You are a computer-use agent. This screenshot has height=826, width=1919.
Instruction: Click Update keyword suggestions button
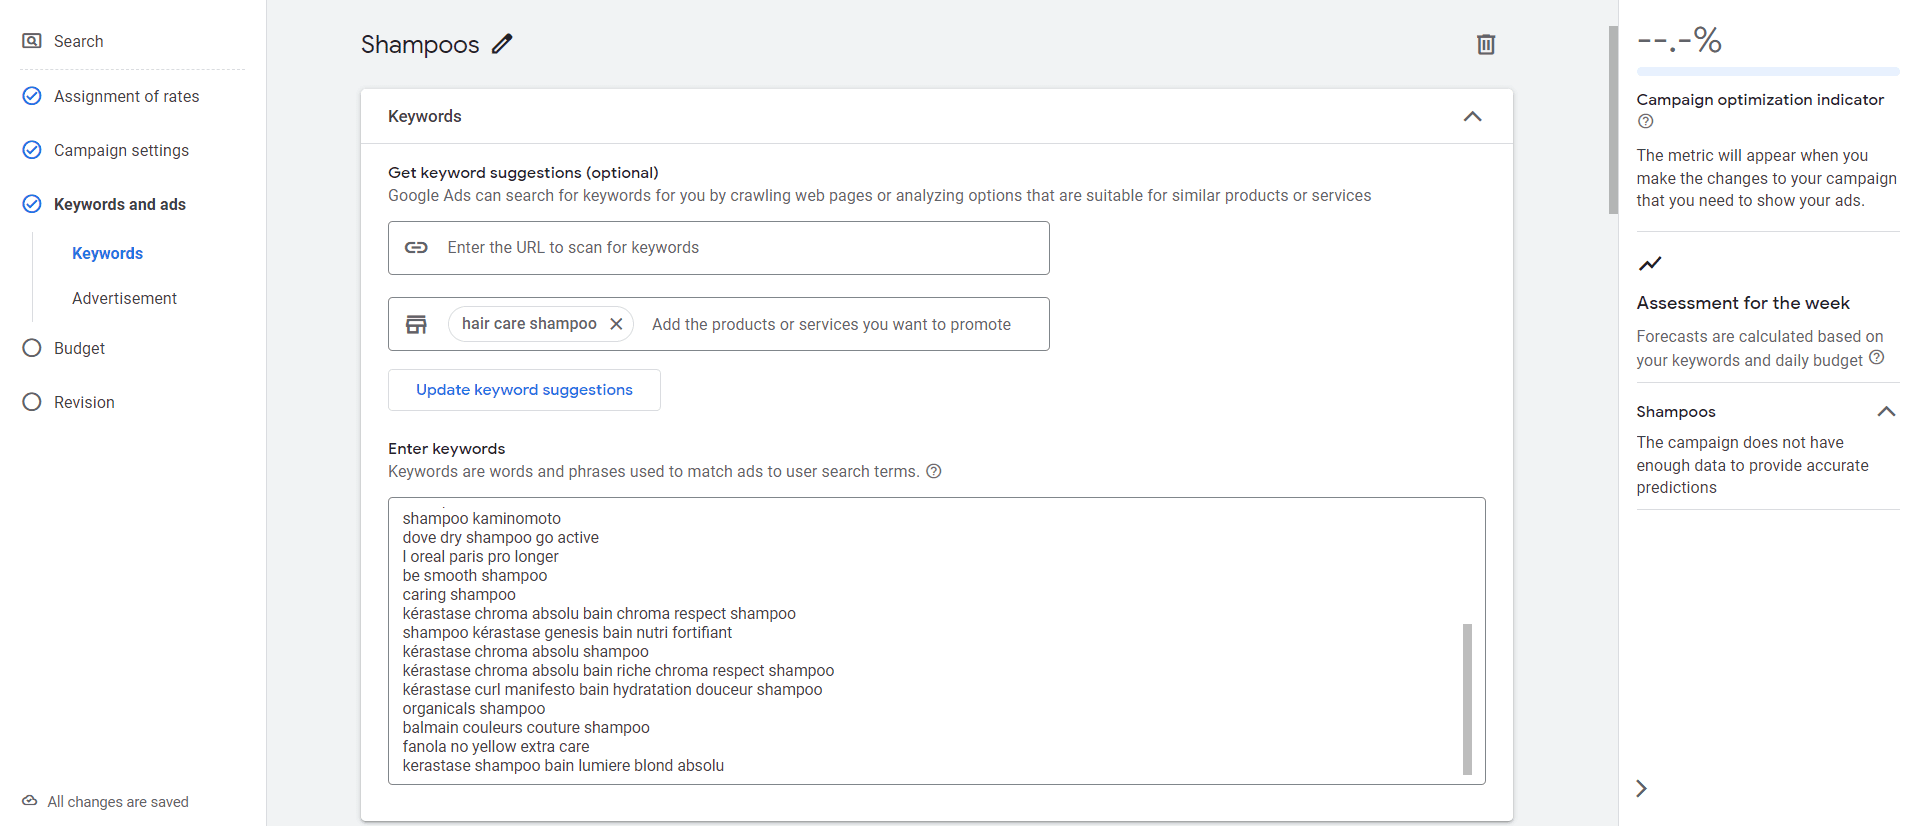pyautogui.click(x=524, y=390)
